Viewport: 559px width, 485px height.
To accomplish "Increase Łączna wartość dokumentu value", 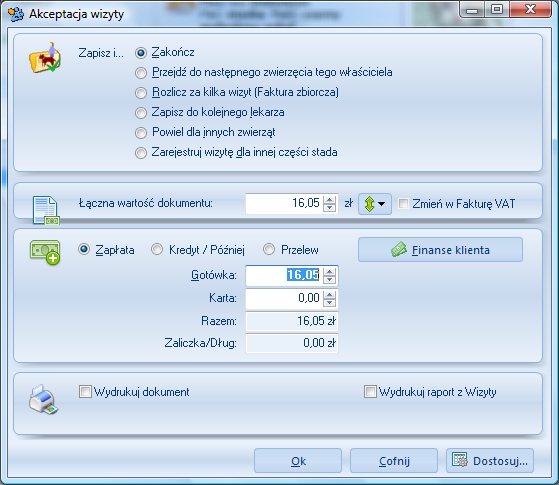I will point(330,200).
